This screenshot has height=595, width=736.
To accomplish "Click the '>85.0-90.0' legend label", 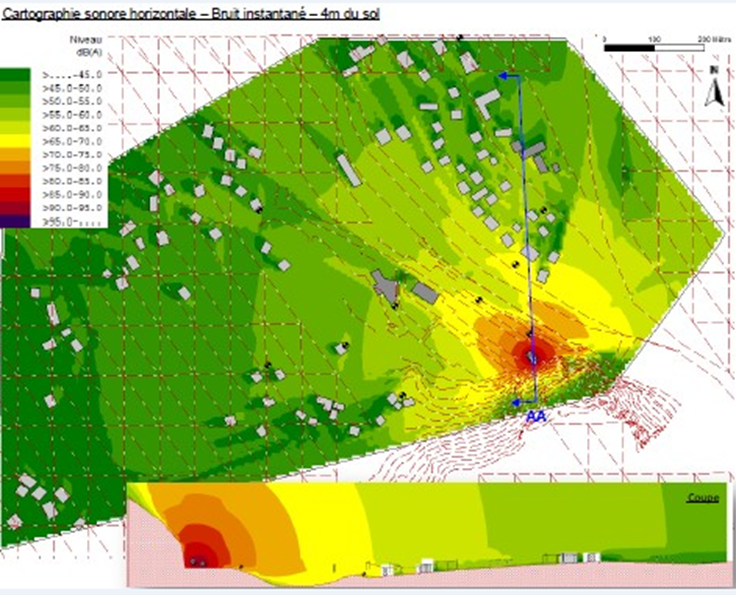I will [x=72, y=195].
